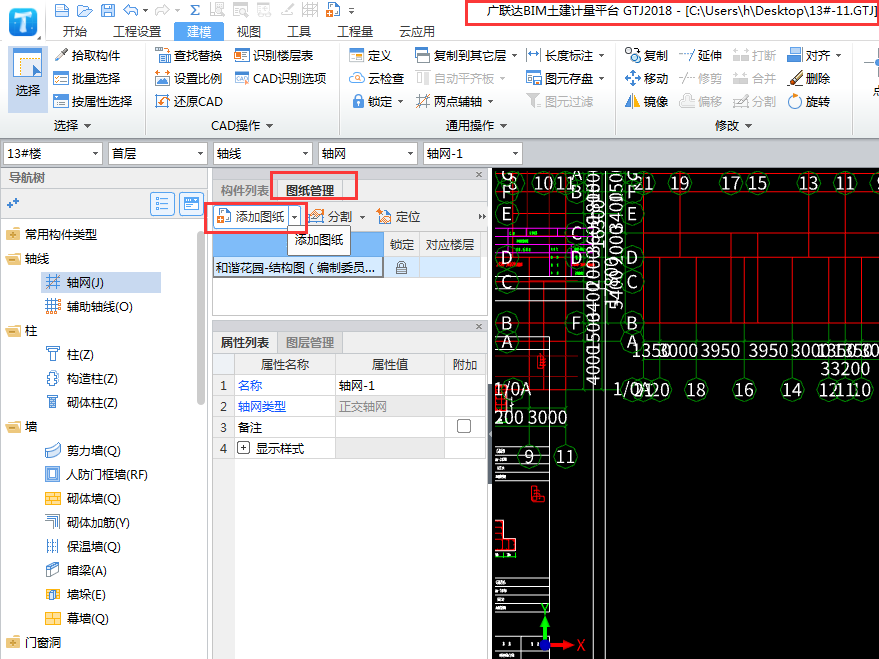Click 批量选择 batch select tool
The image size is (879, 659).
87,78
